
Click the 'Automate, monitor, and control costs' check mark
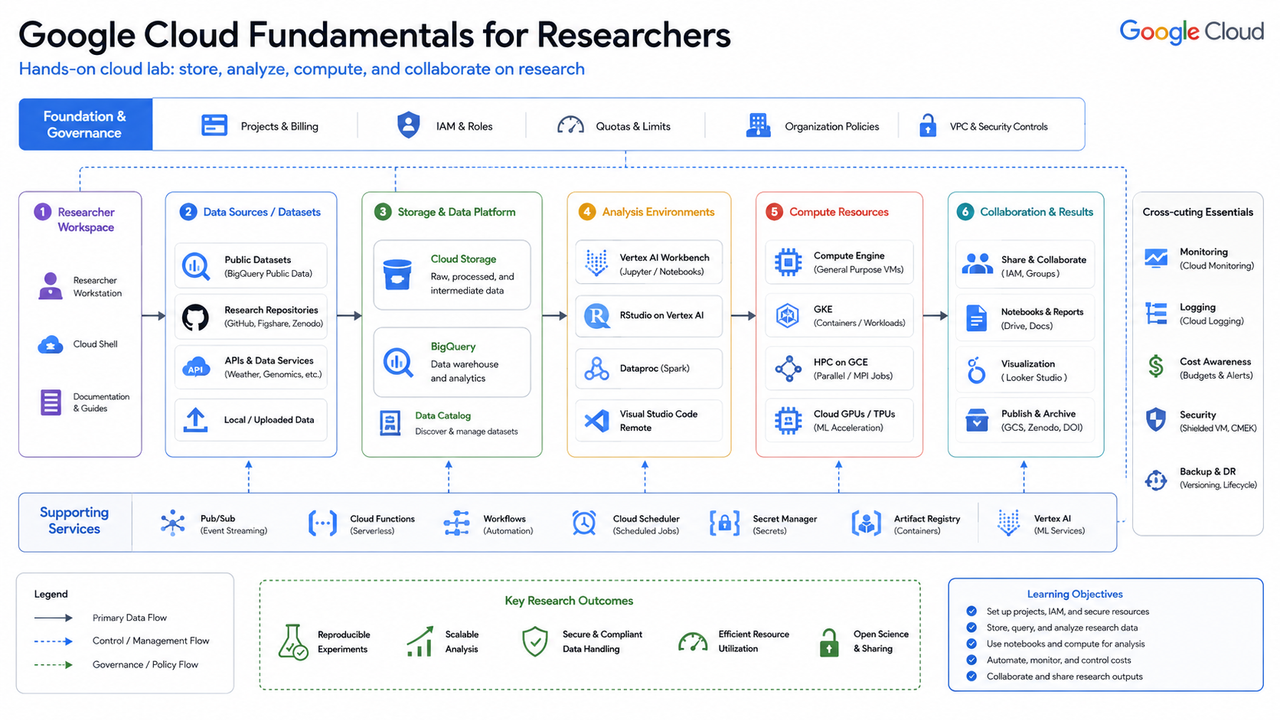971,660
